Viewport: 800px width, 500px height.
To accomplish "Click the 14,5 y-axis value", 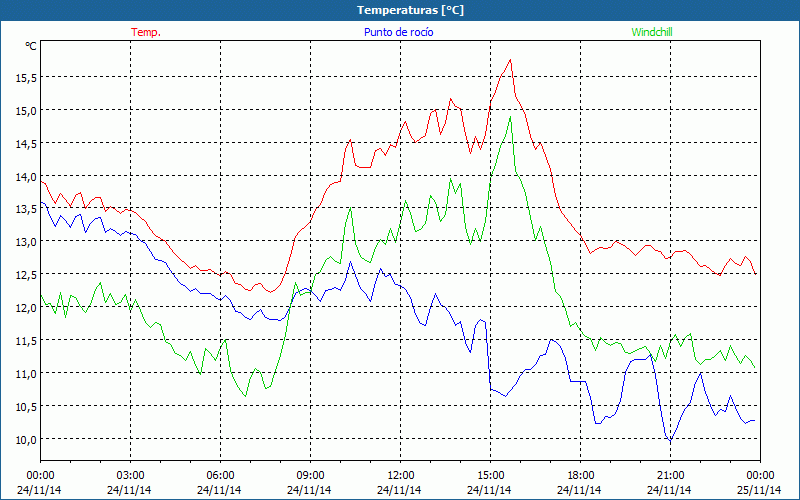I will click(26, 144).
